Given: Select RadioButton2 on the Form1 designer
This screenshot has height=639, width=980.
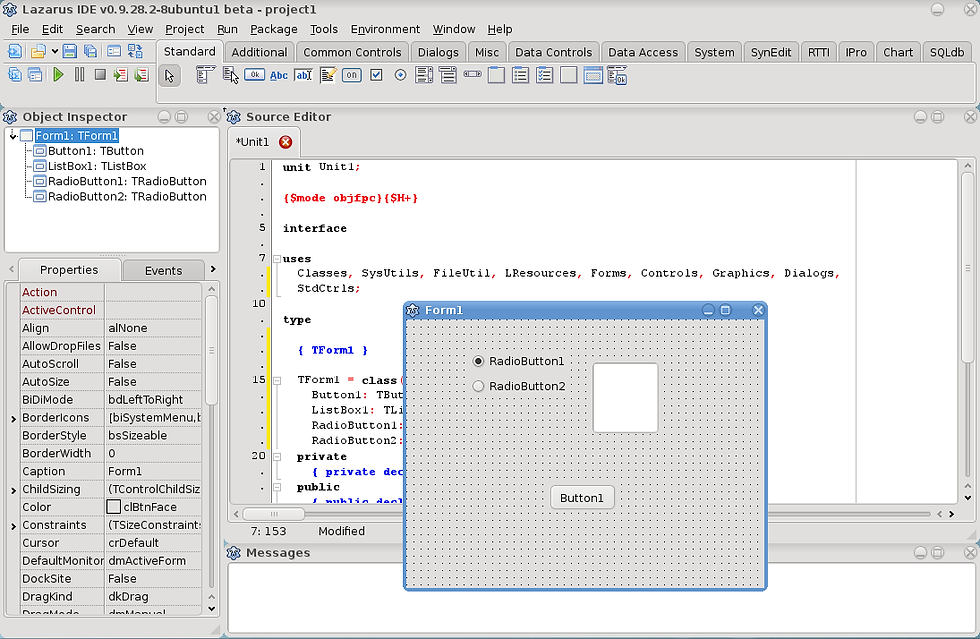Looking at the screenshot, I should (520, 386).
